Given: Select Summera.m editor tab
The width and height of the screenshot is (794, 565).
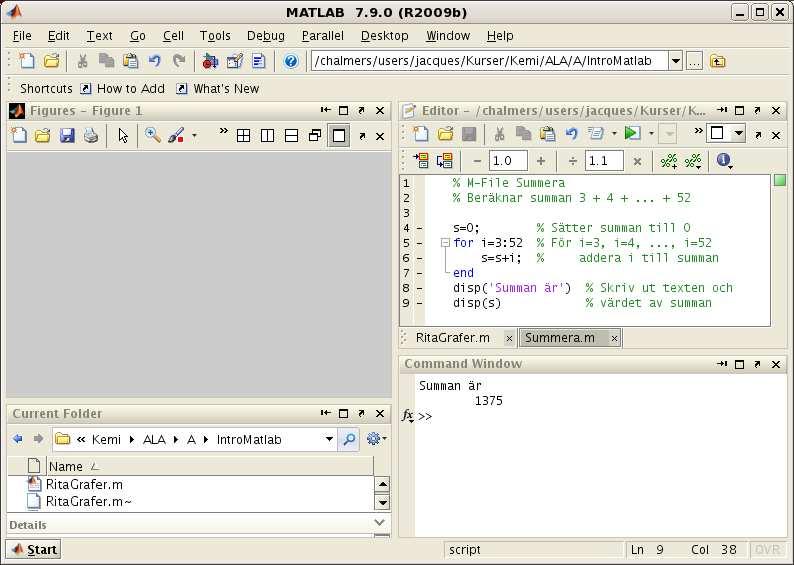Looking at the screenshot, I should (x=560, y=338).
